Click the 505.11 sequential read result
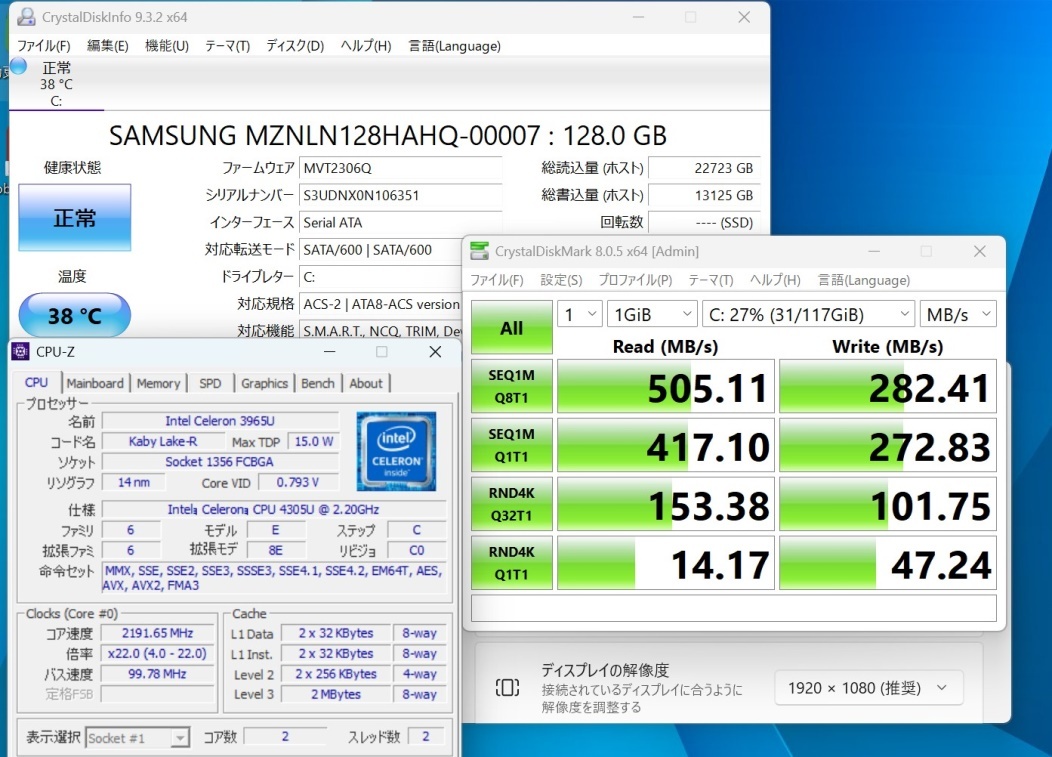 (666, 387)
